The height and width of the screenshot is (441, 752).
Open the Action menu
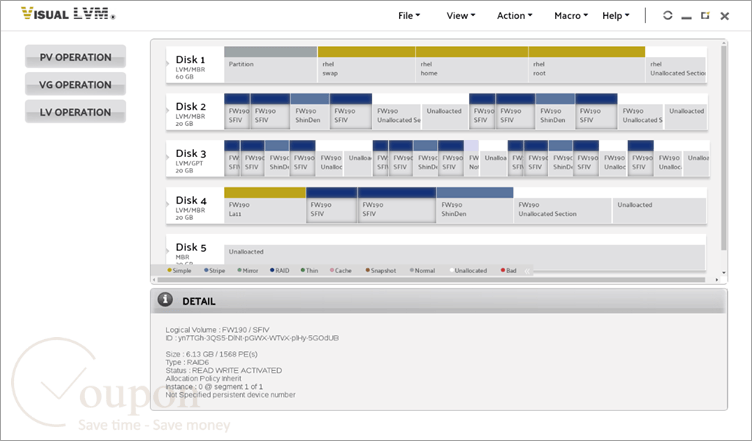pyautogui.click(x=514, y=15)
